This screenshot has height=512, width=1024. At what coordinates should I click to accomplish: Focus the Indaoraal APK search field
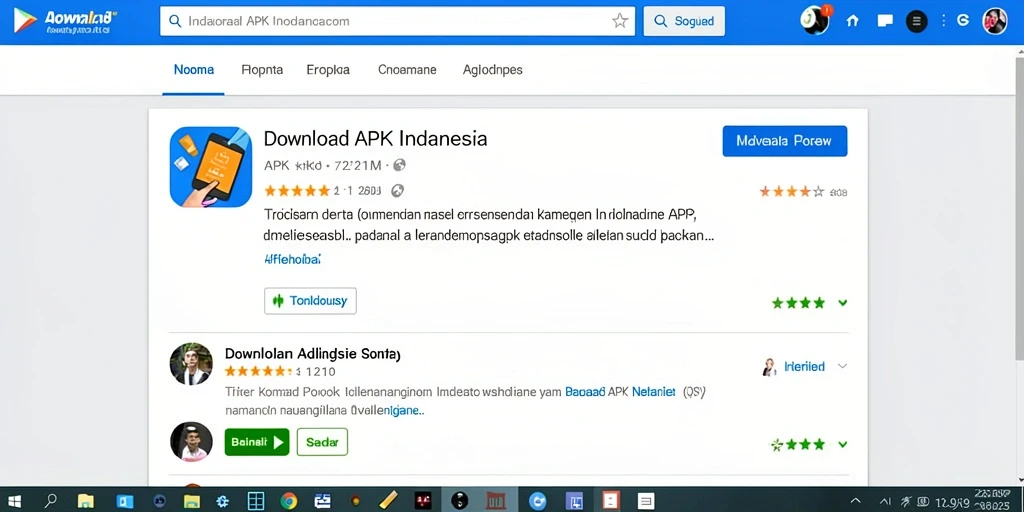tap(397, 21)
